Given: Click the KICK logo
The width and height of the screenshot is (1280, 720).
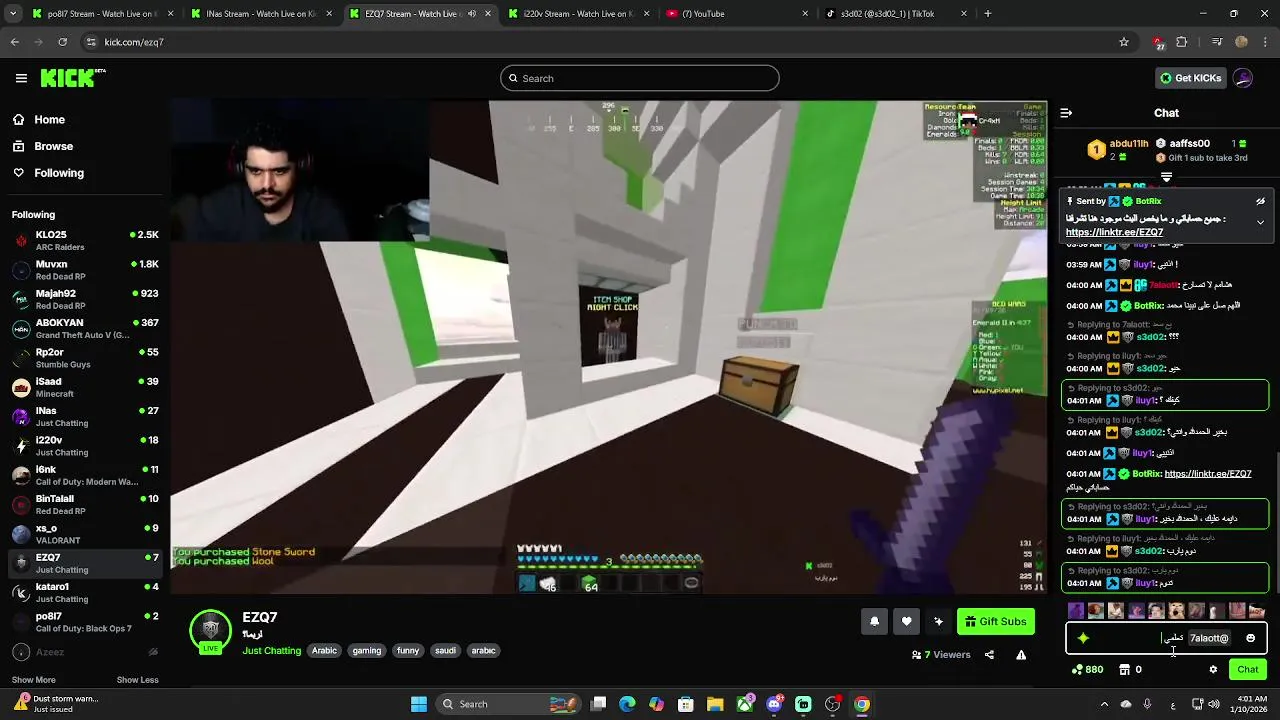Looking at the screenshot, I should [x=73, y=78].
